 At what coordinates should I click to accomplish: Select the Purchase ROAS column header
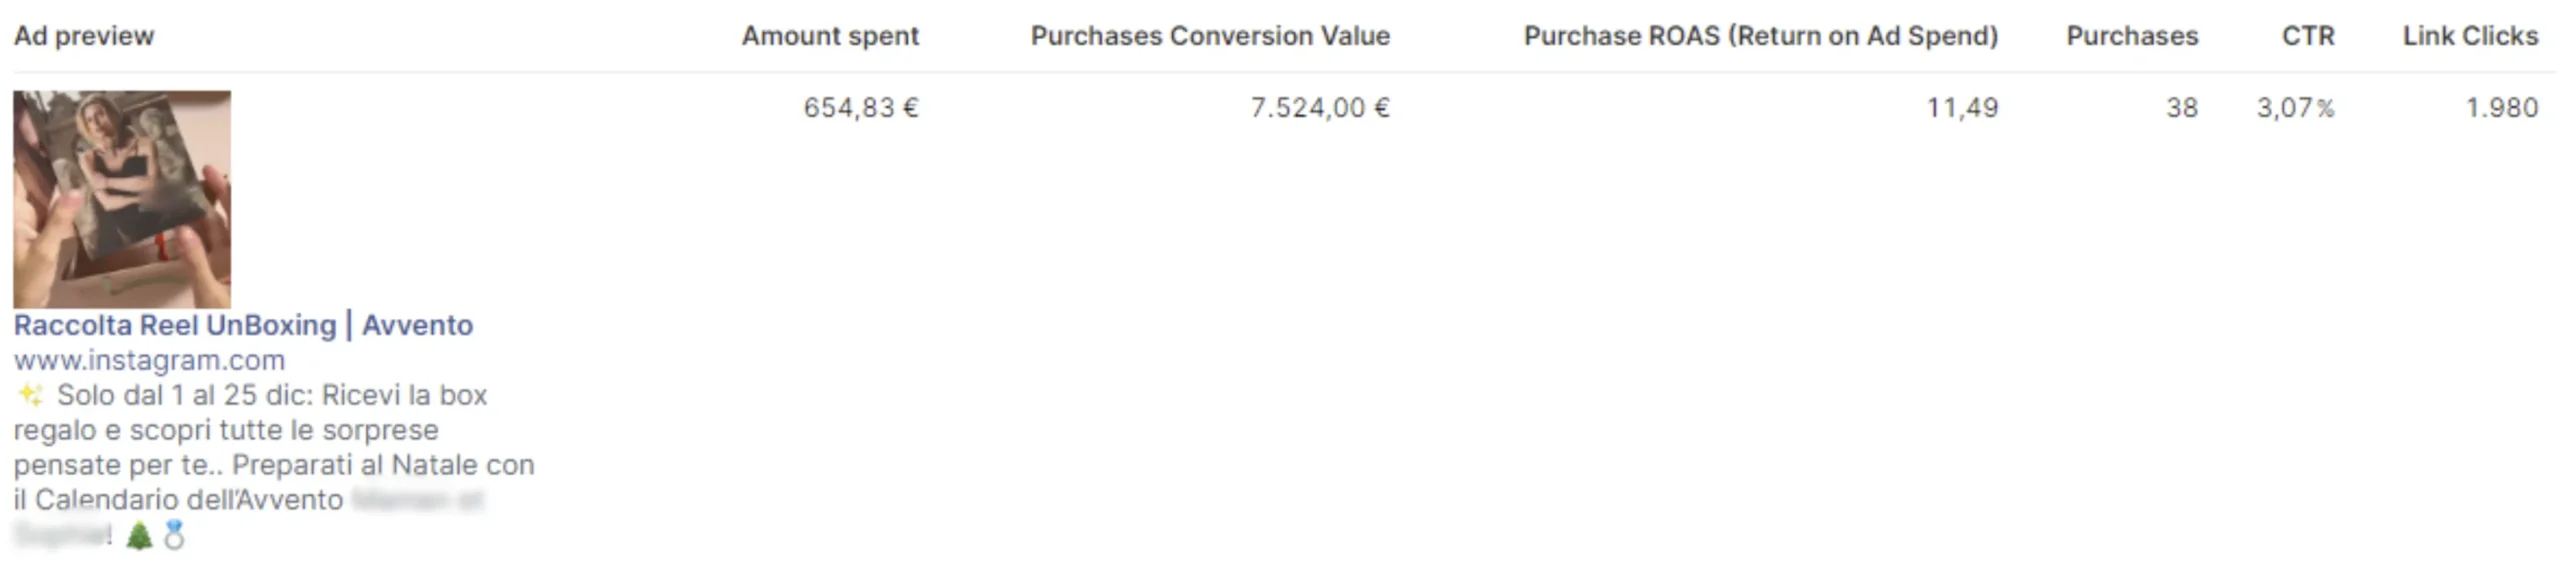click(1761, 36)
